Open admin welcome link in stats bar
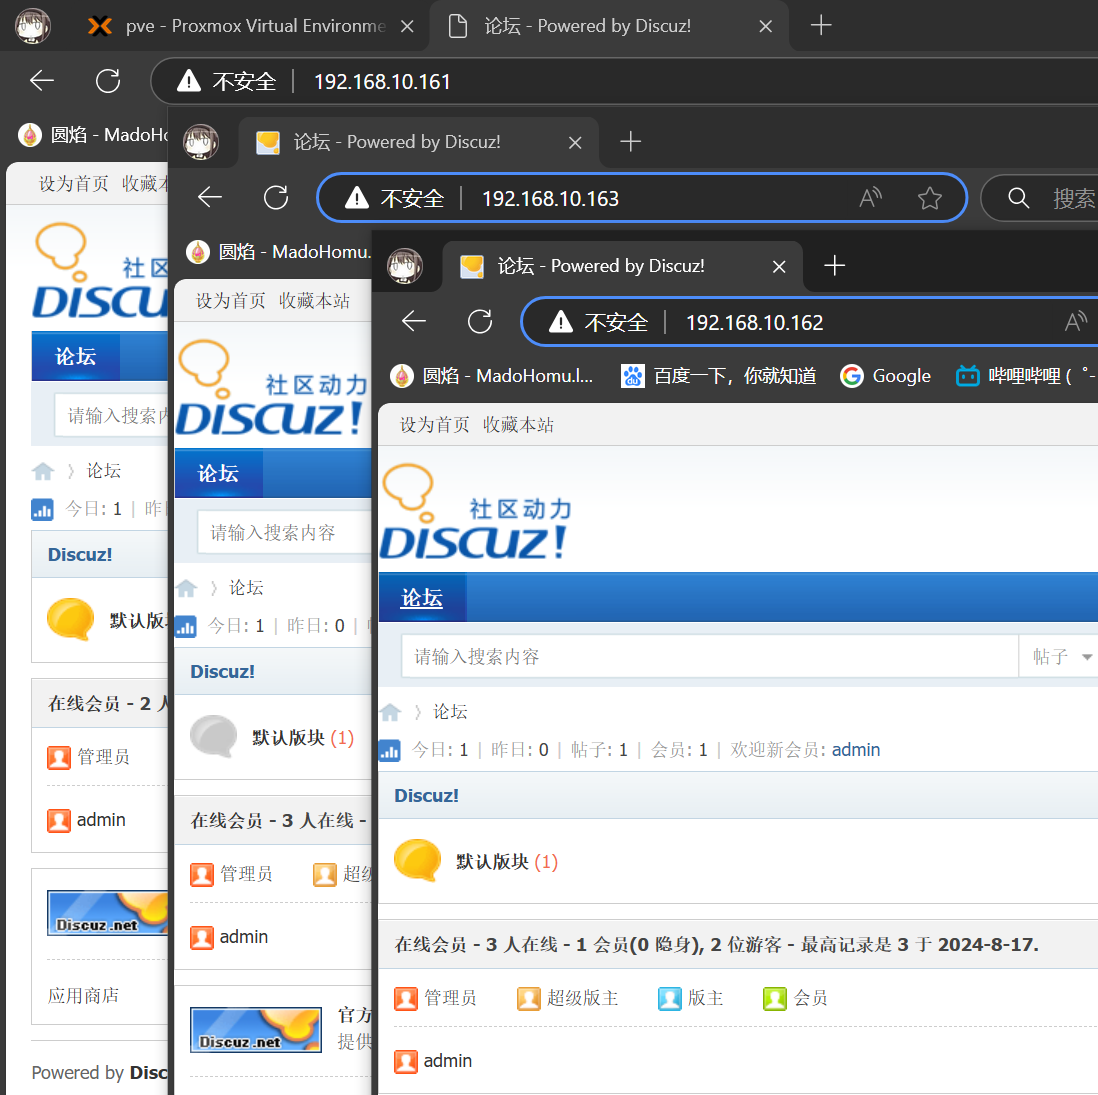 (x=856, y=750)
